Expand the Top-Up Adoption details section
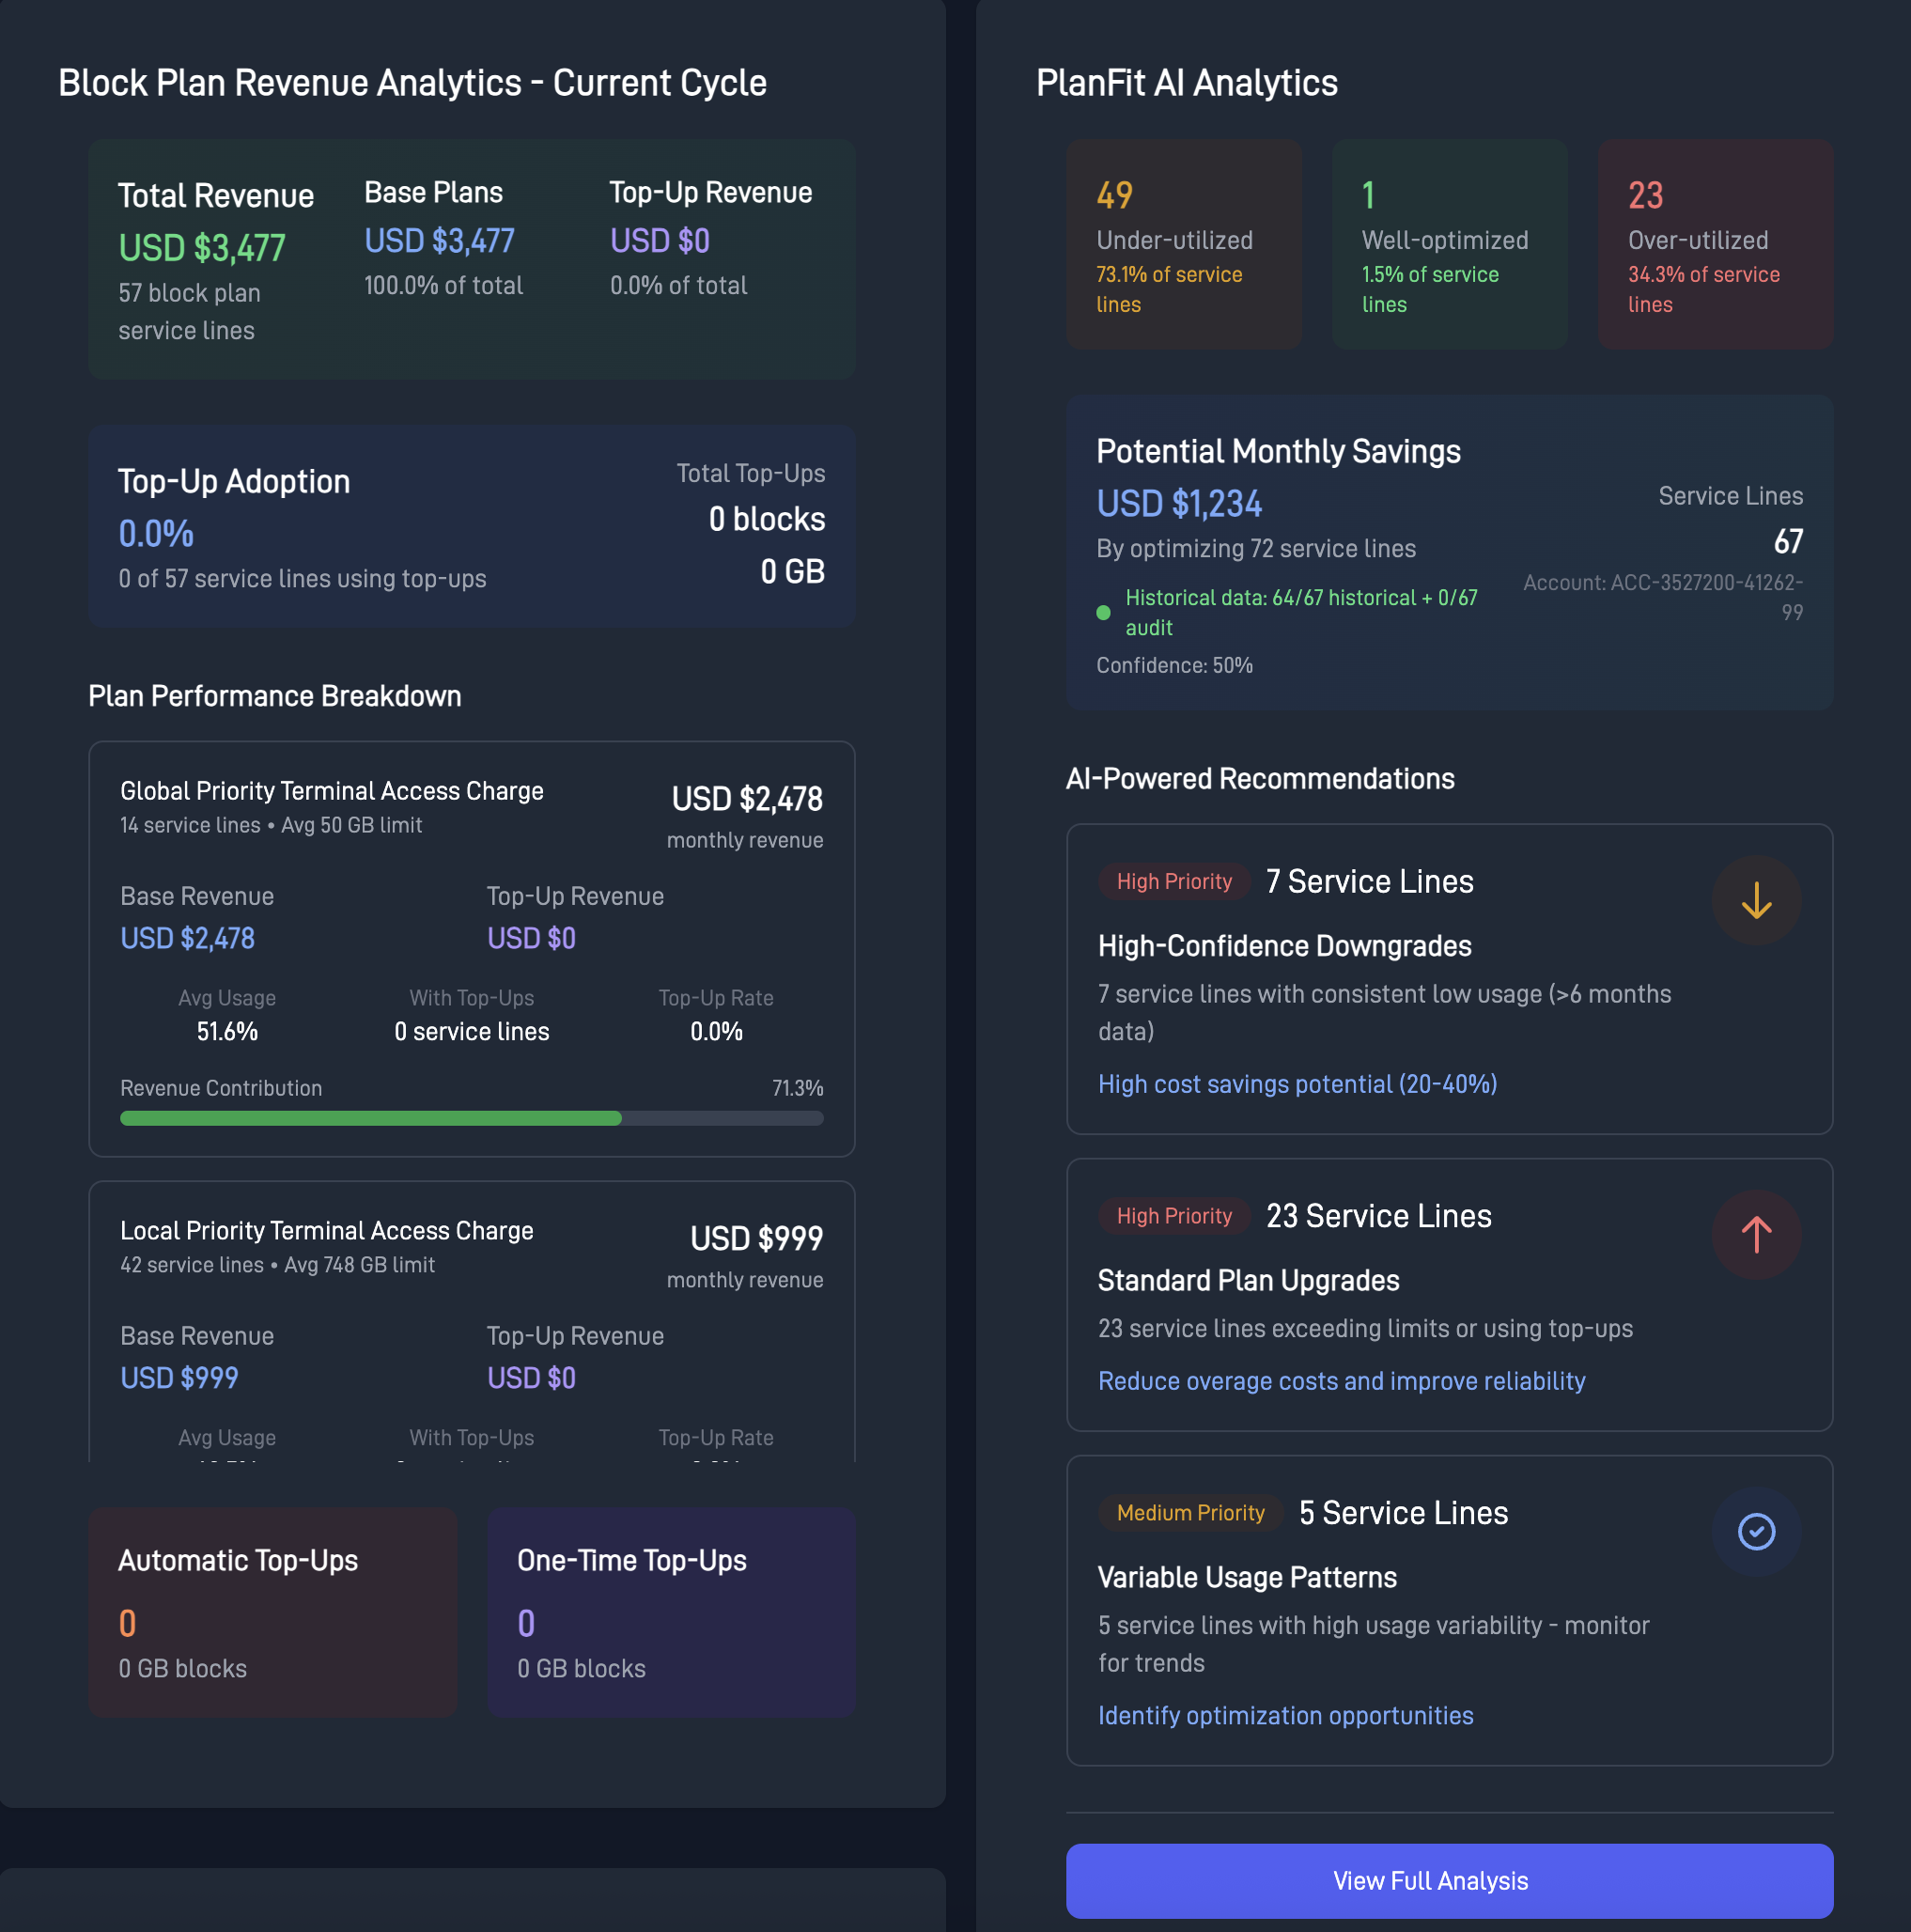The height and width of the screenshot is (1932, 1911). point(472,527)
